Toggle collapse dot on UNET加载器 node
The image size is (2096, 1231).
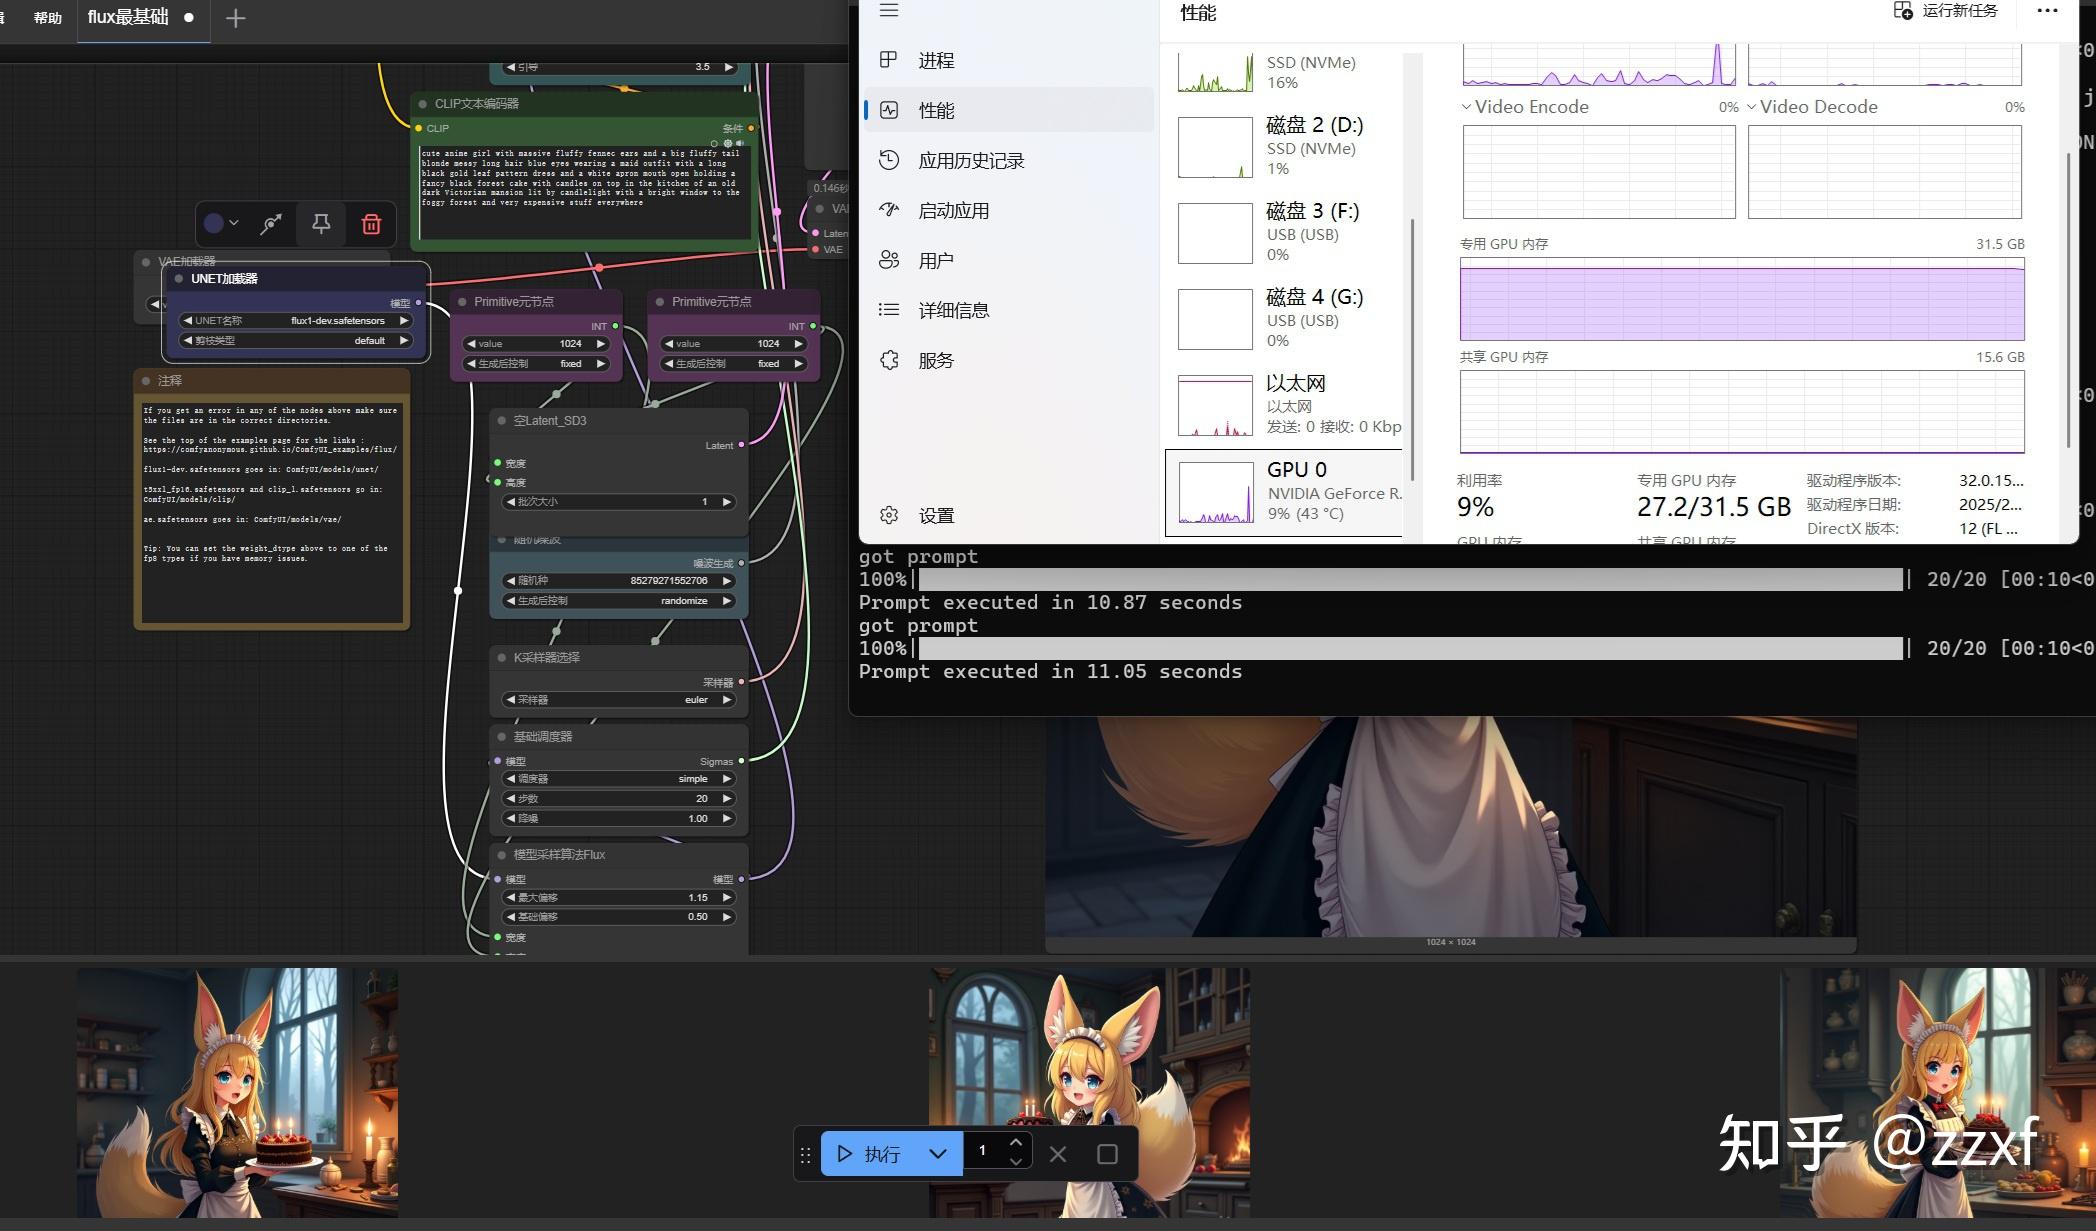[x=180, y=279]
